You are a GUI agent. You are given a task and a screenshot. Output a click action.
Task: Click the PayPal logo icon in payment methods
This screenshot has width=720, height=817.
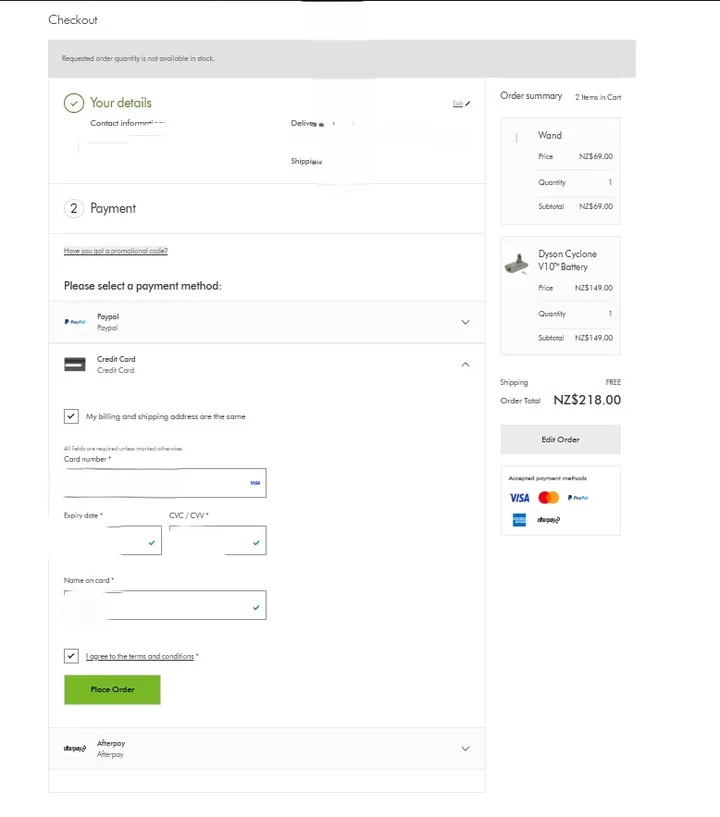tap(74, 322)
